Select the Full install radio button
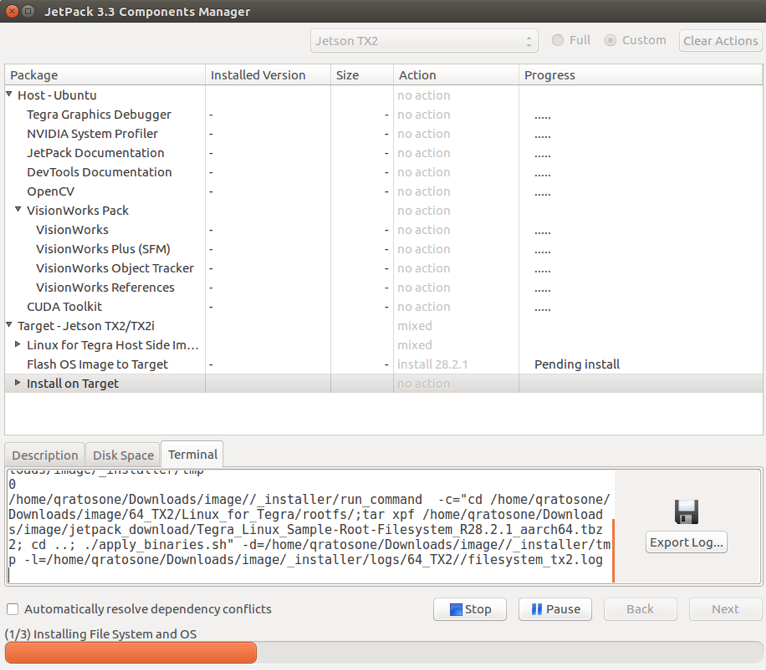Image resolution: width=766 pixels, height=670 pixels. coord(558,41)
